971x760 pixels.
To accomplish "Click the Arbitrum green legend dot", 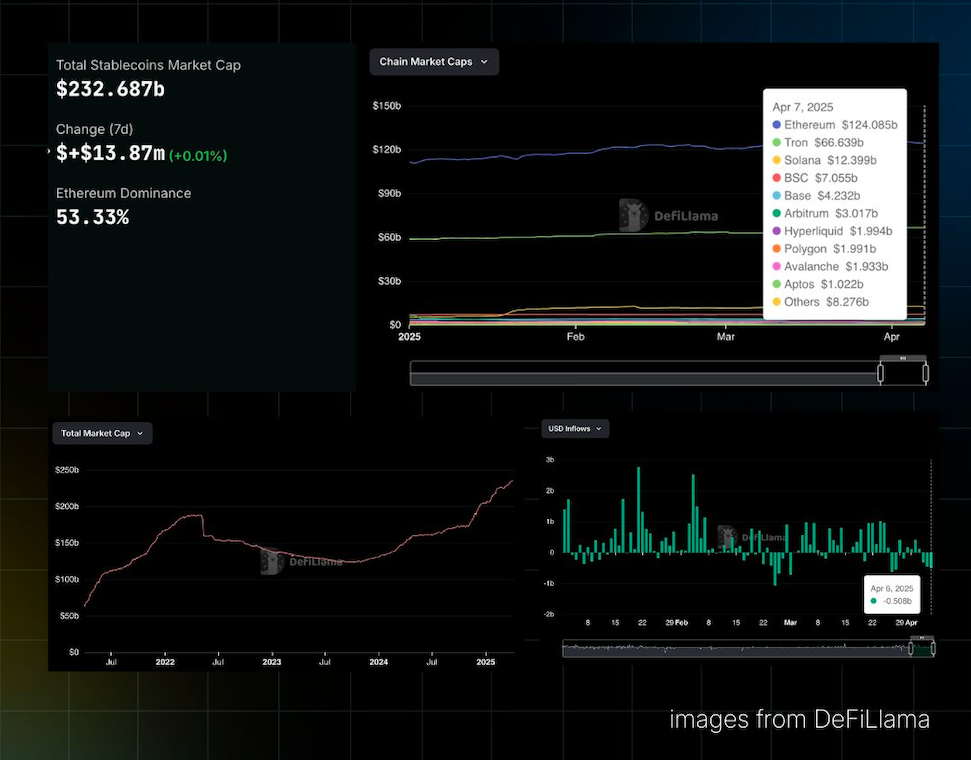I will [776, 214].
